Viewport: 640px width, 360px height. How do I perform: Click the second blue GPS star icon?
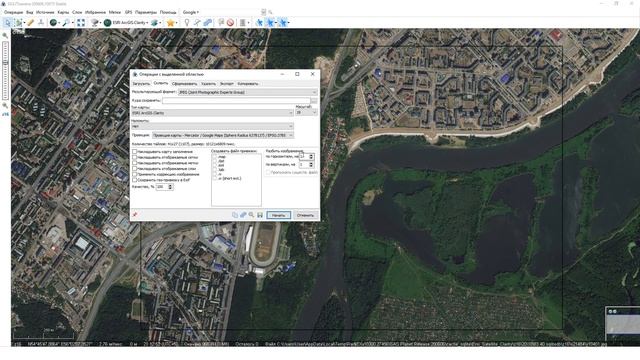click(x=270, y=22)
